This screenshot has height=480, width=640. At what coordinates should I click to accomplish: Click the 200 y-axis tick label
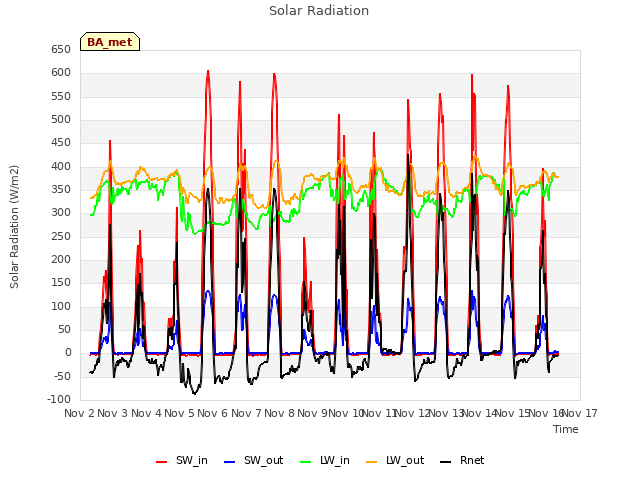click(61, 260)
